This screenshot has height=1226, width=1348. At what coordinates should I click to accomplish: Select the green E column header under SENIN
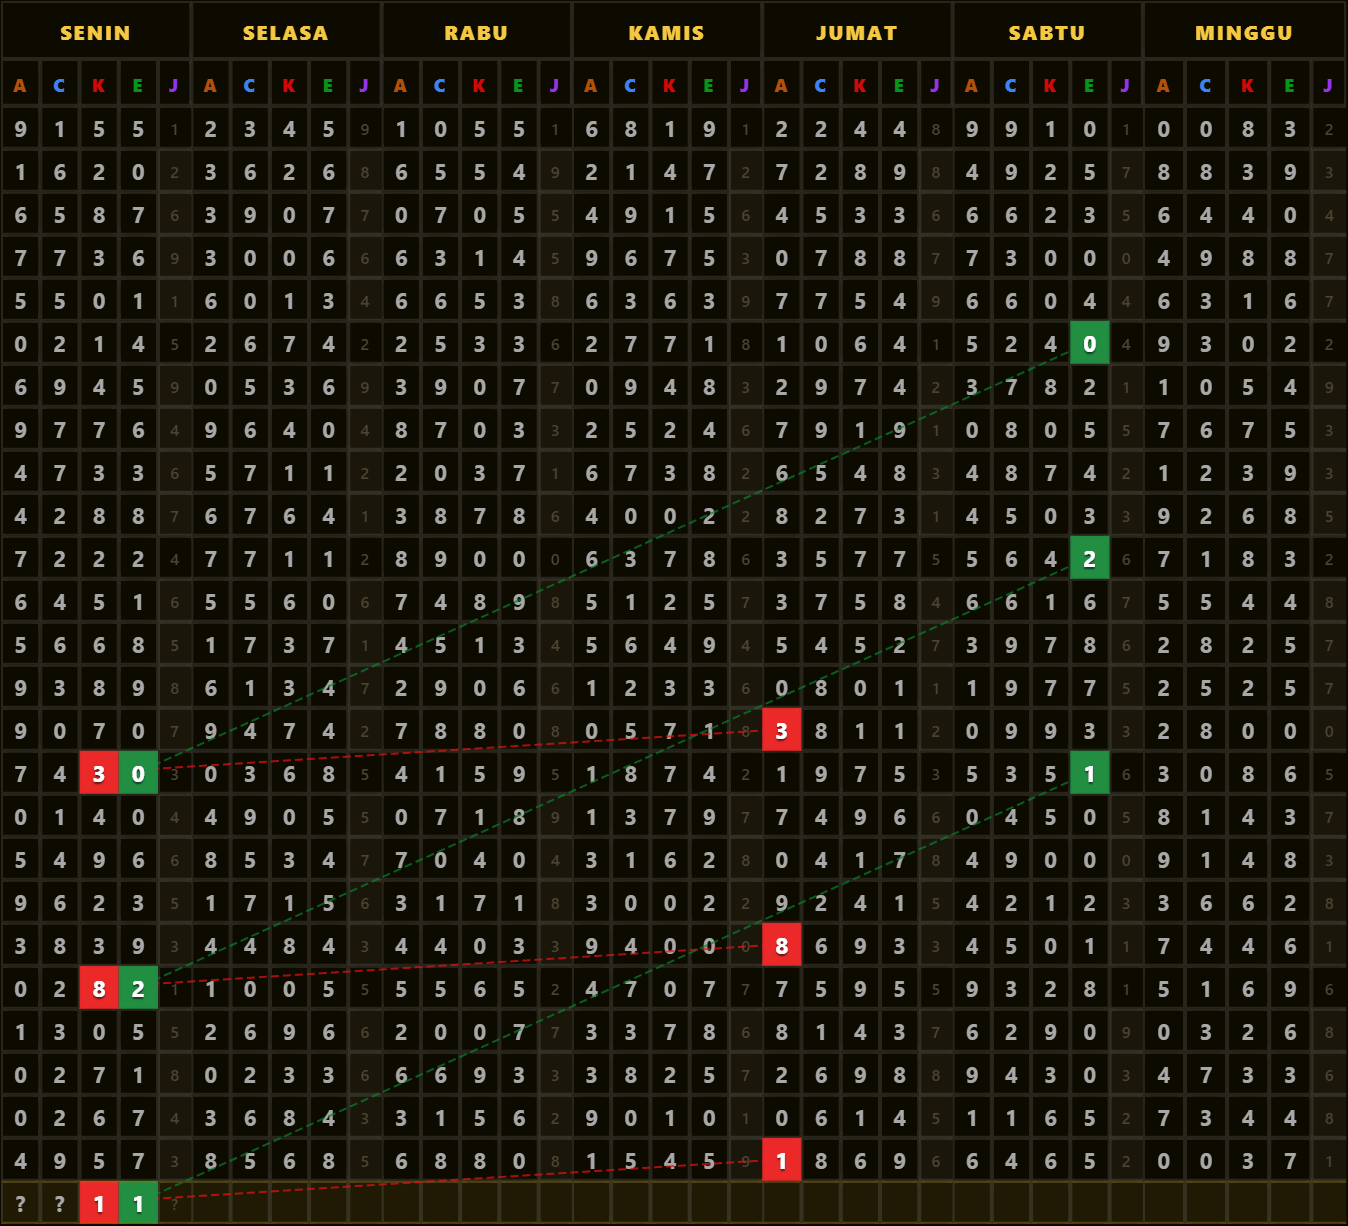(x=138, y=86)
